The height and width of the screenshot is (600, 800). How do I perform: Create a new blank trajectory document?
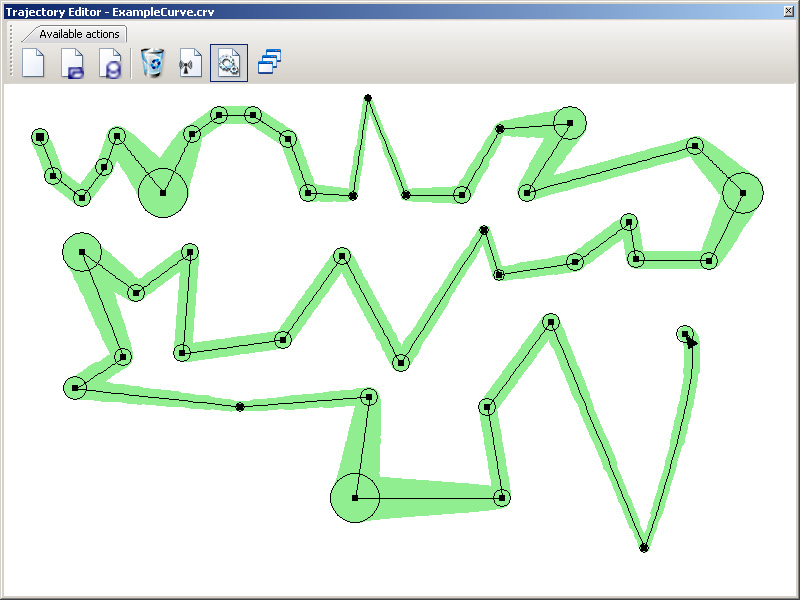click(33, 63)
